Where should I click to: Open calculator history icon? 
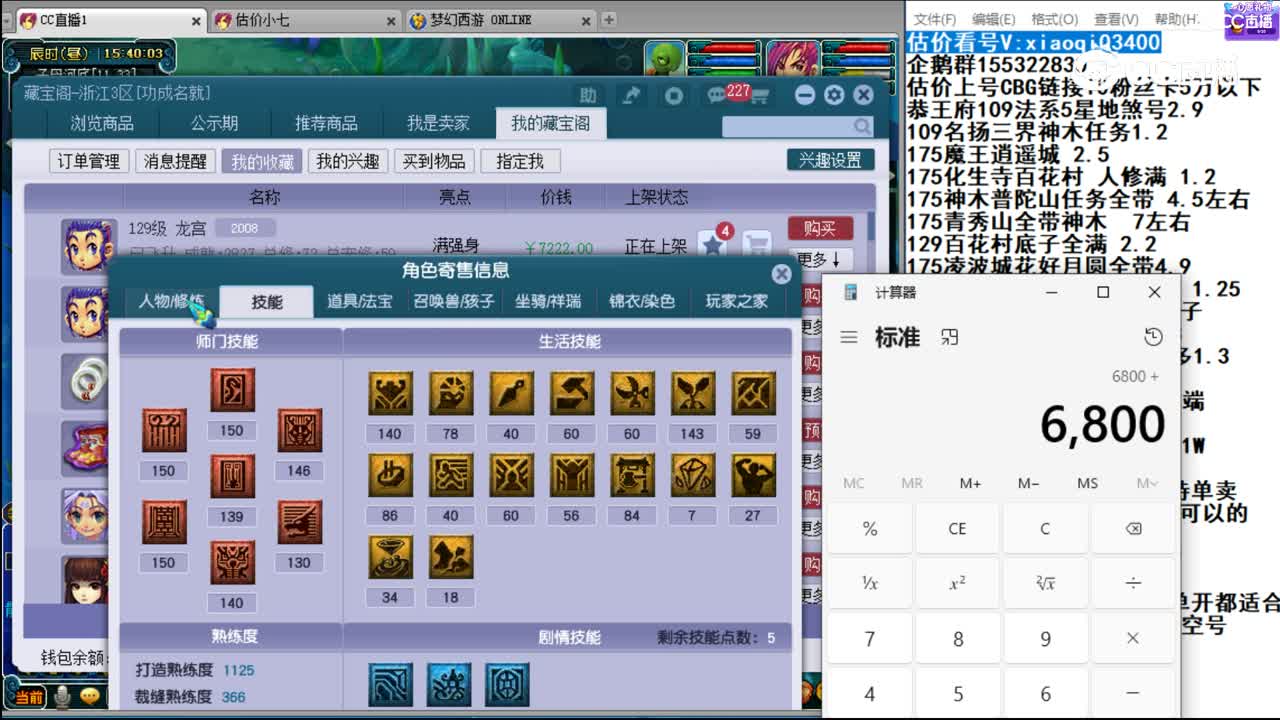(x=1153, y=337)
